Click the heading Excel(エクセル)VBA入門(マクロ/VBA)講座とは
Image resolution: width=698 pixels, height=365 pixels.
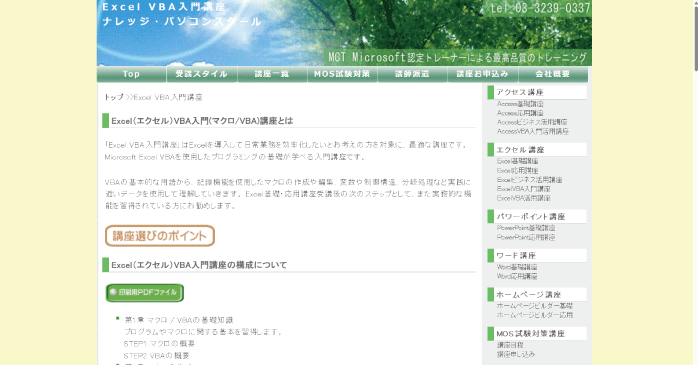pos(202,121)
